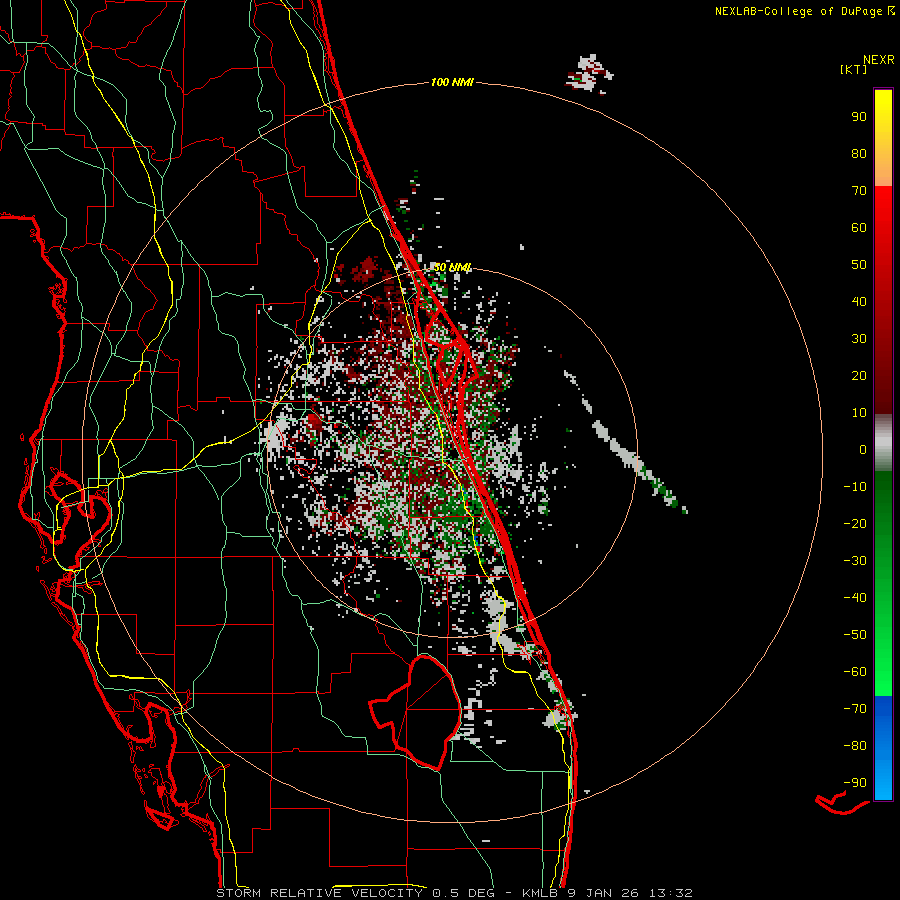Click the 20 value on the velocity scale

(859, 376)
